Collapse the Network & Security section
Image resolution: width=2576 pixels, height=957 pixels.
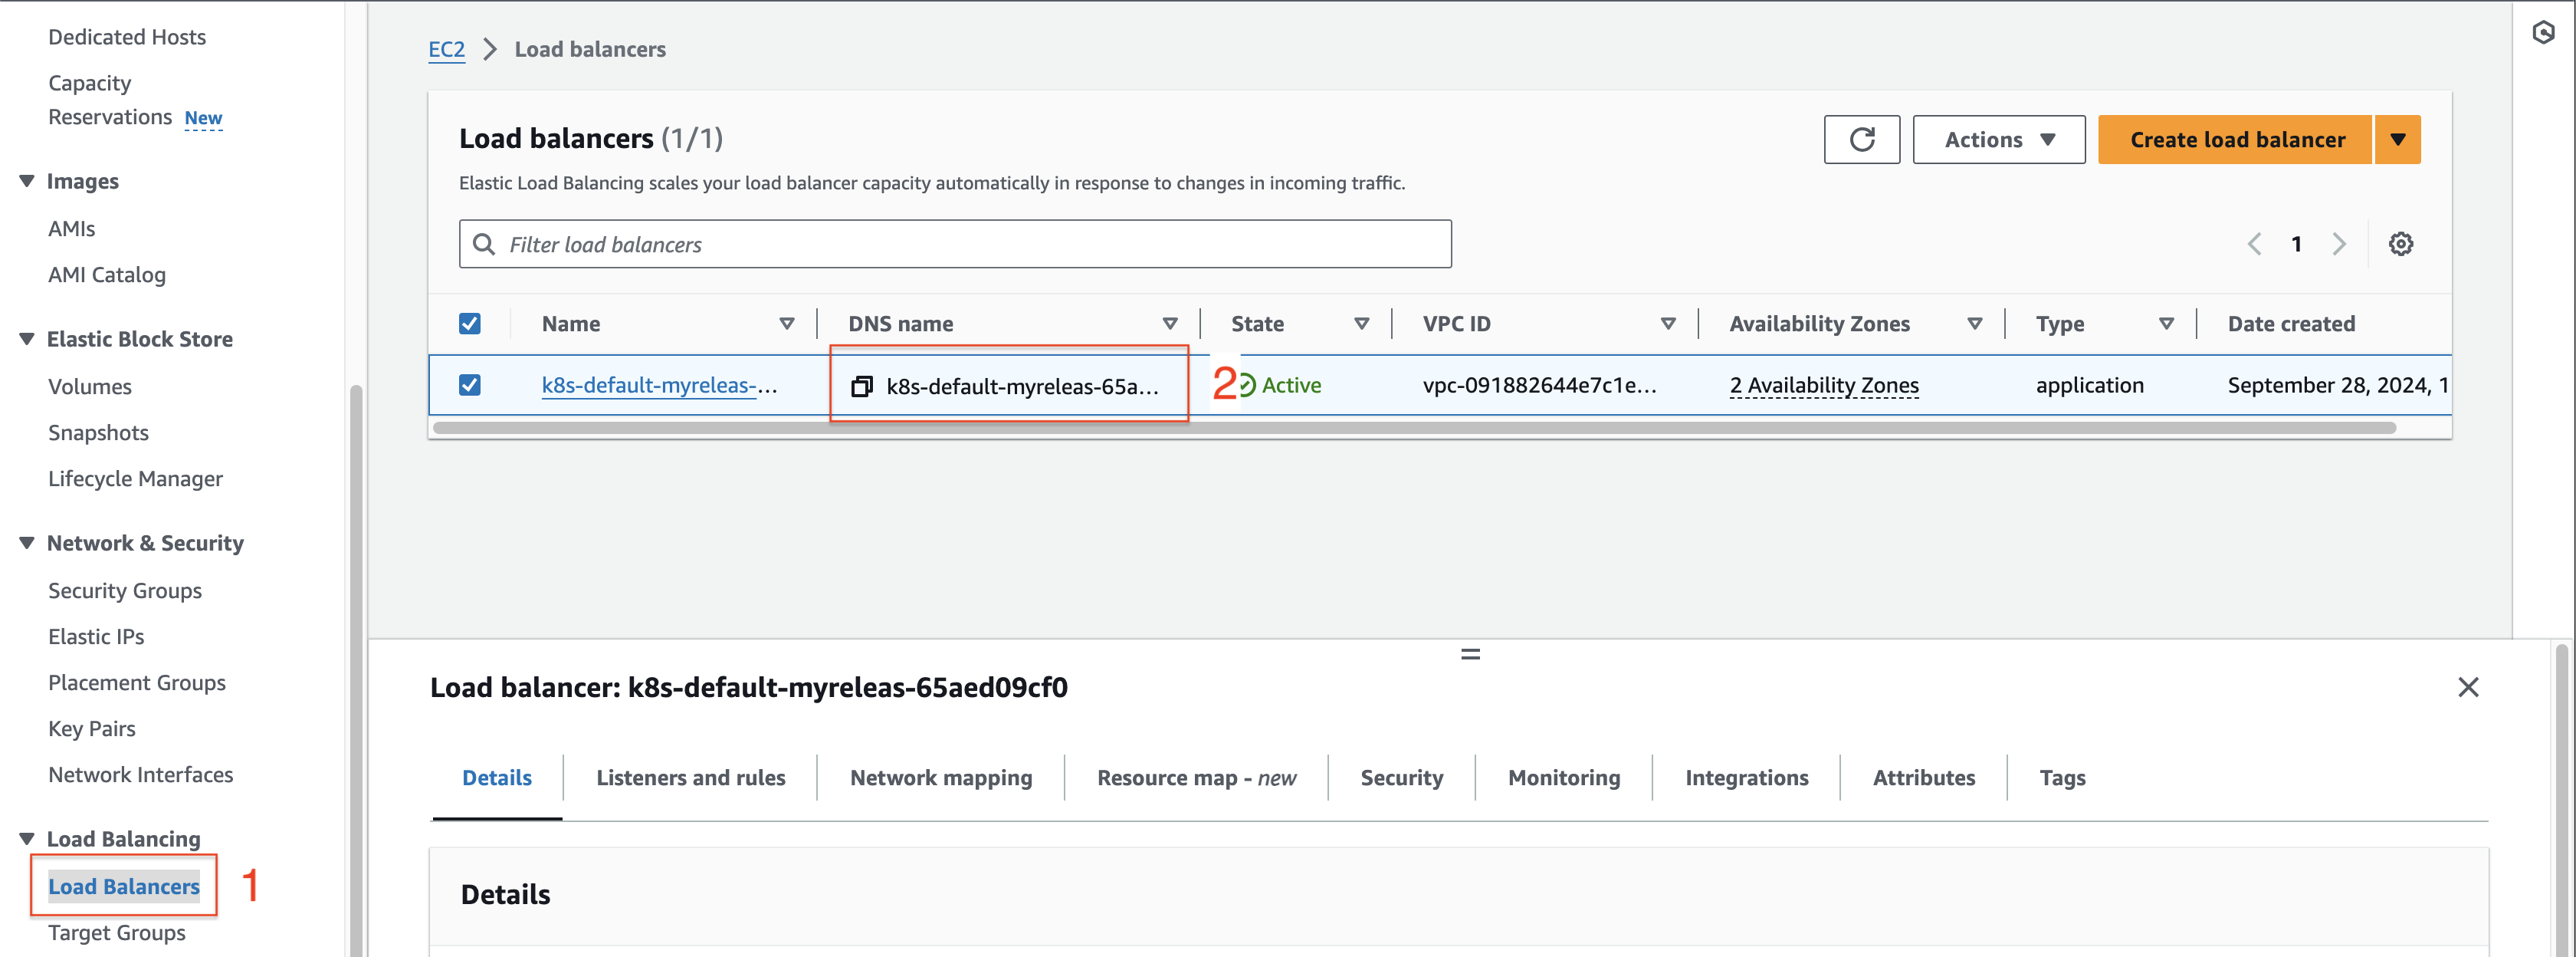coord(27,543)
